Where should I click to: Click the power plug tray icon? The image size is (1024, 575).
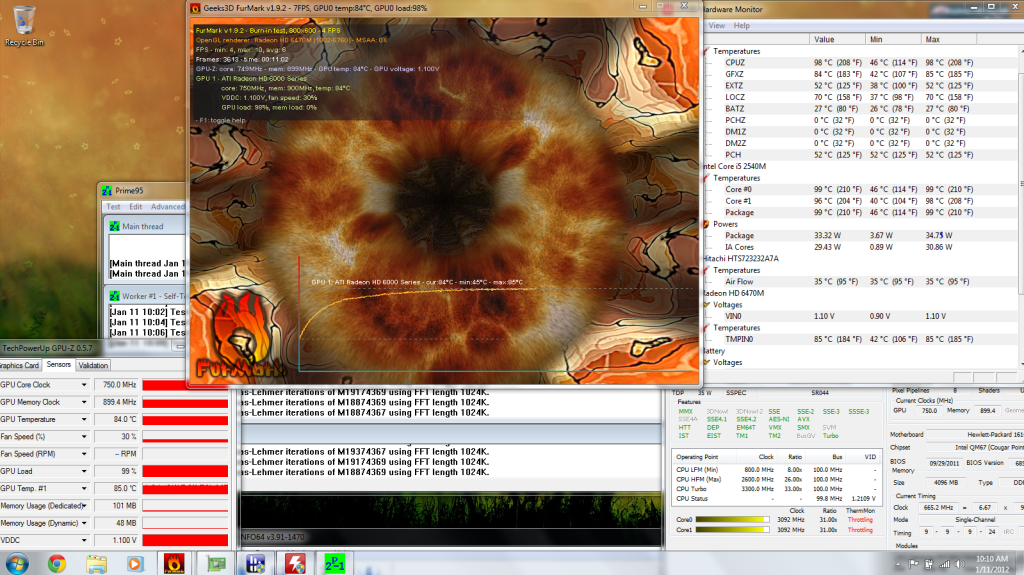click(x=929, y=564)
